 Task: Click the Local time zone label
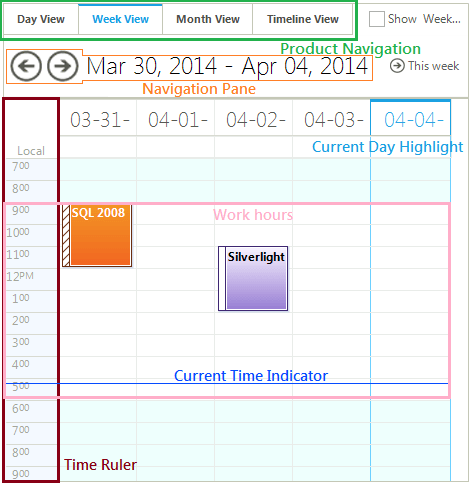click(x=31, y=151)
